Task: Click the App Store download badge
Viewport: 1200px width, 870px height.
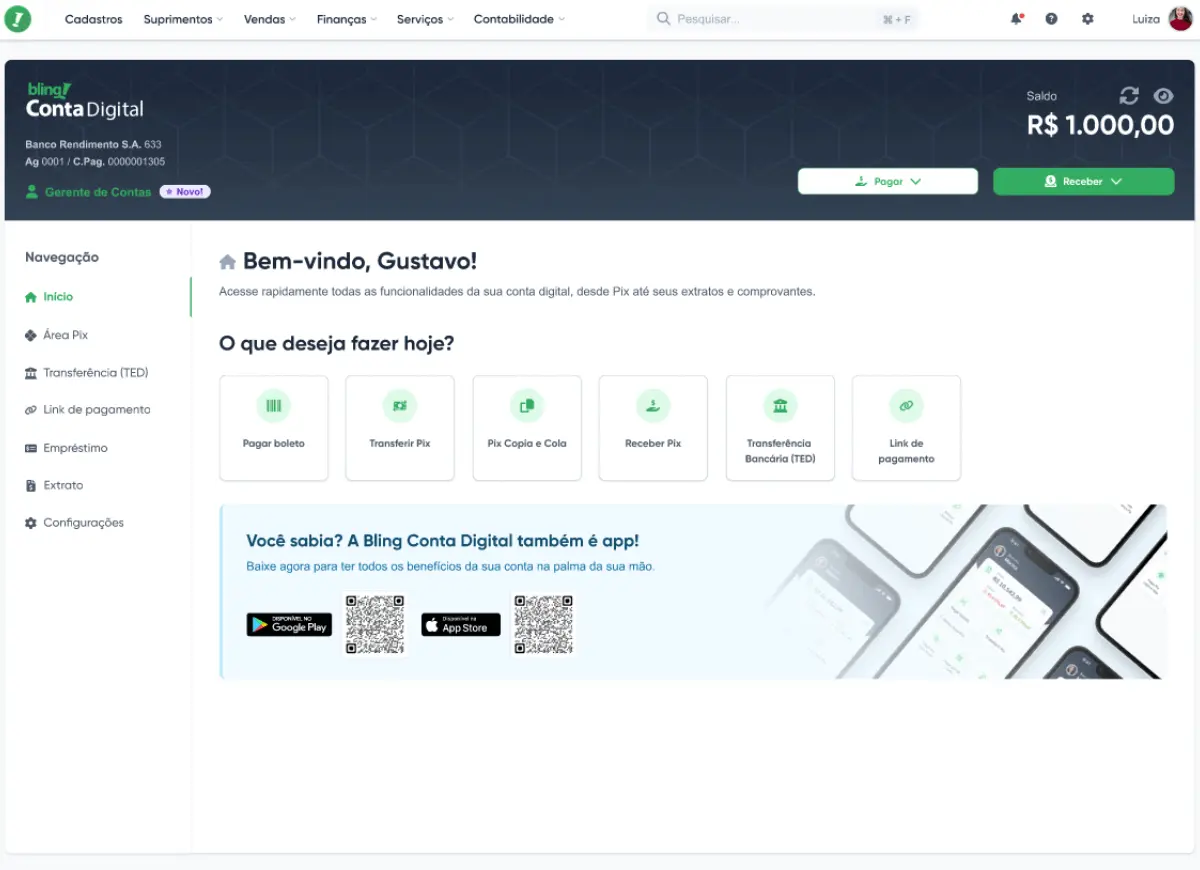Action: pyautogui.click(x=461, y=625)
